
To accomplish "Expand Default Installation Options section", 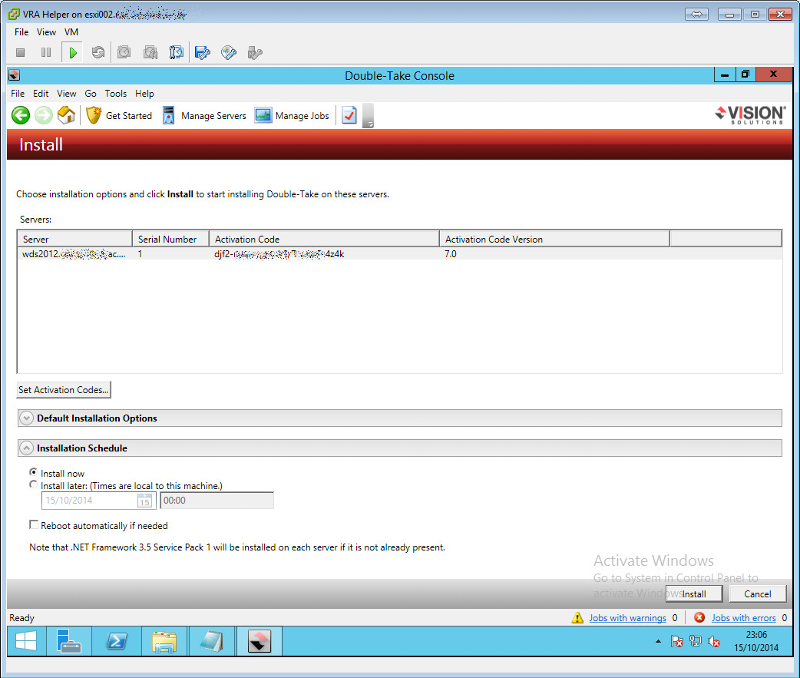I will (26, 418).
